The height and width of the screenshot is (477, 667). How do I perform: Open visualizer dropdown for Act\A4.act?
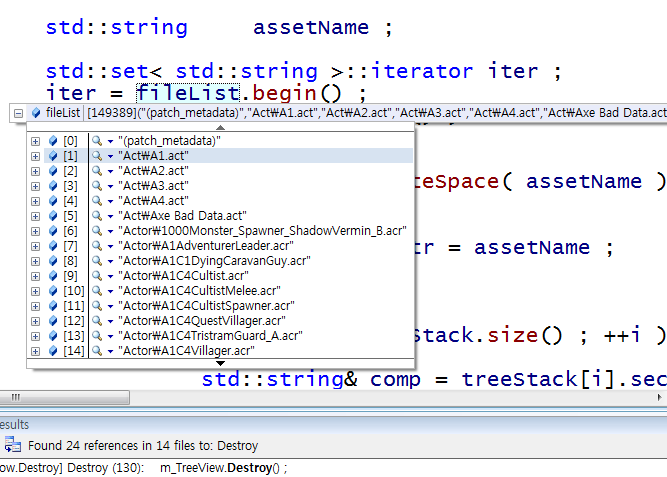pos(110,201)
